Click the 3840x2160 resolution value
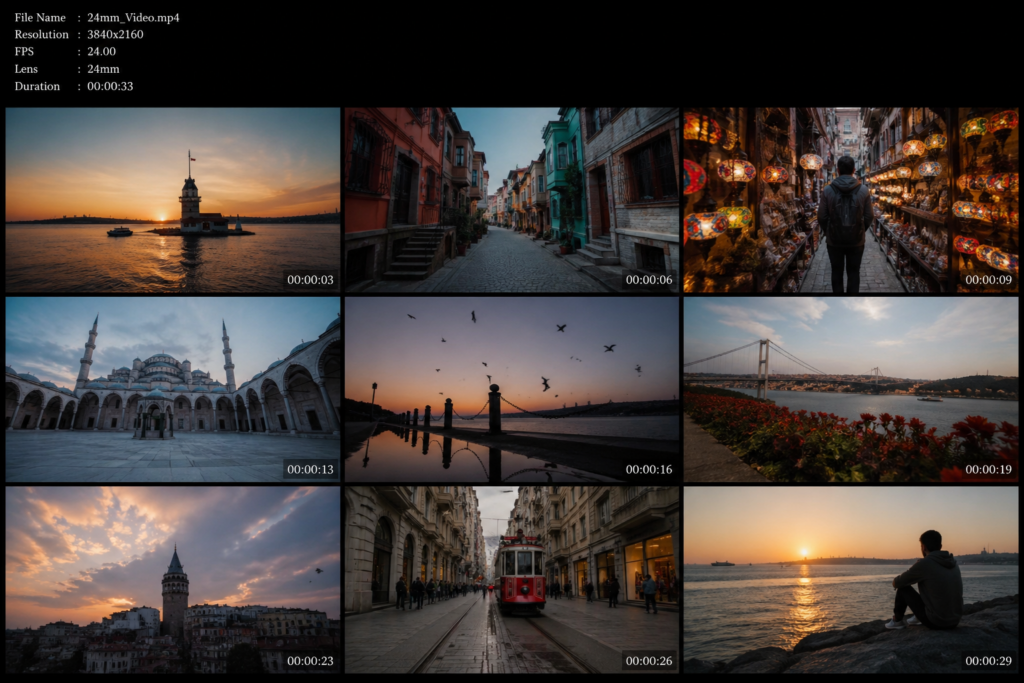The width and height of the screenshot is (1024, 683). [x=115, y=35]
